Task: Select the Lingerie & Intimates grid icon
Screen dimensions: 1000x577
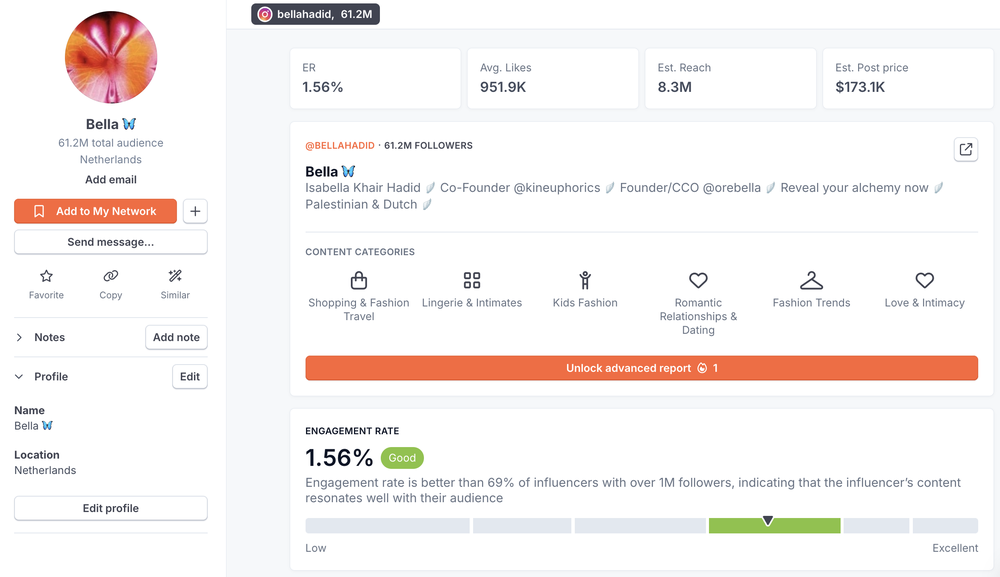Action: 472,280
